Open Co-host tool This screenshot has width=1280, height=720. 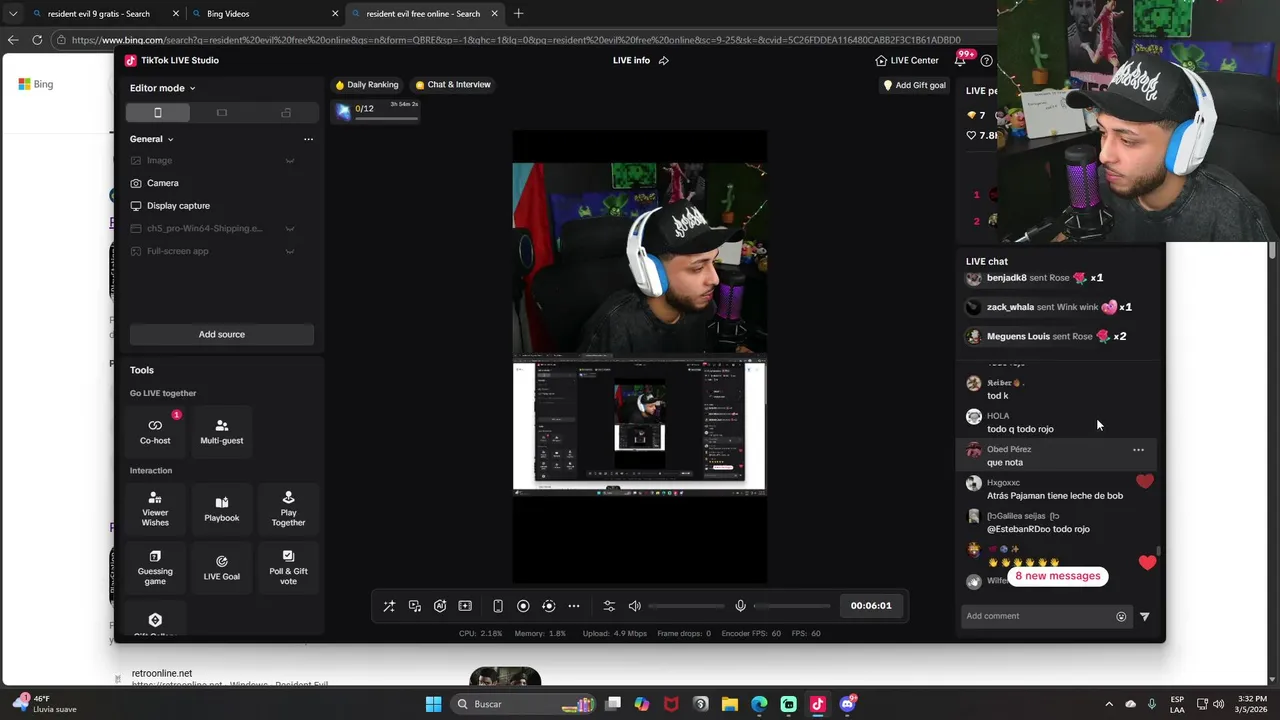tap(155, 431)
